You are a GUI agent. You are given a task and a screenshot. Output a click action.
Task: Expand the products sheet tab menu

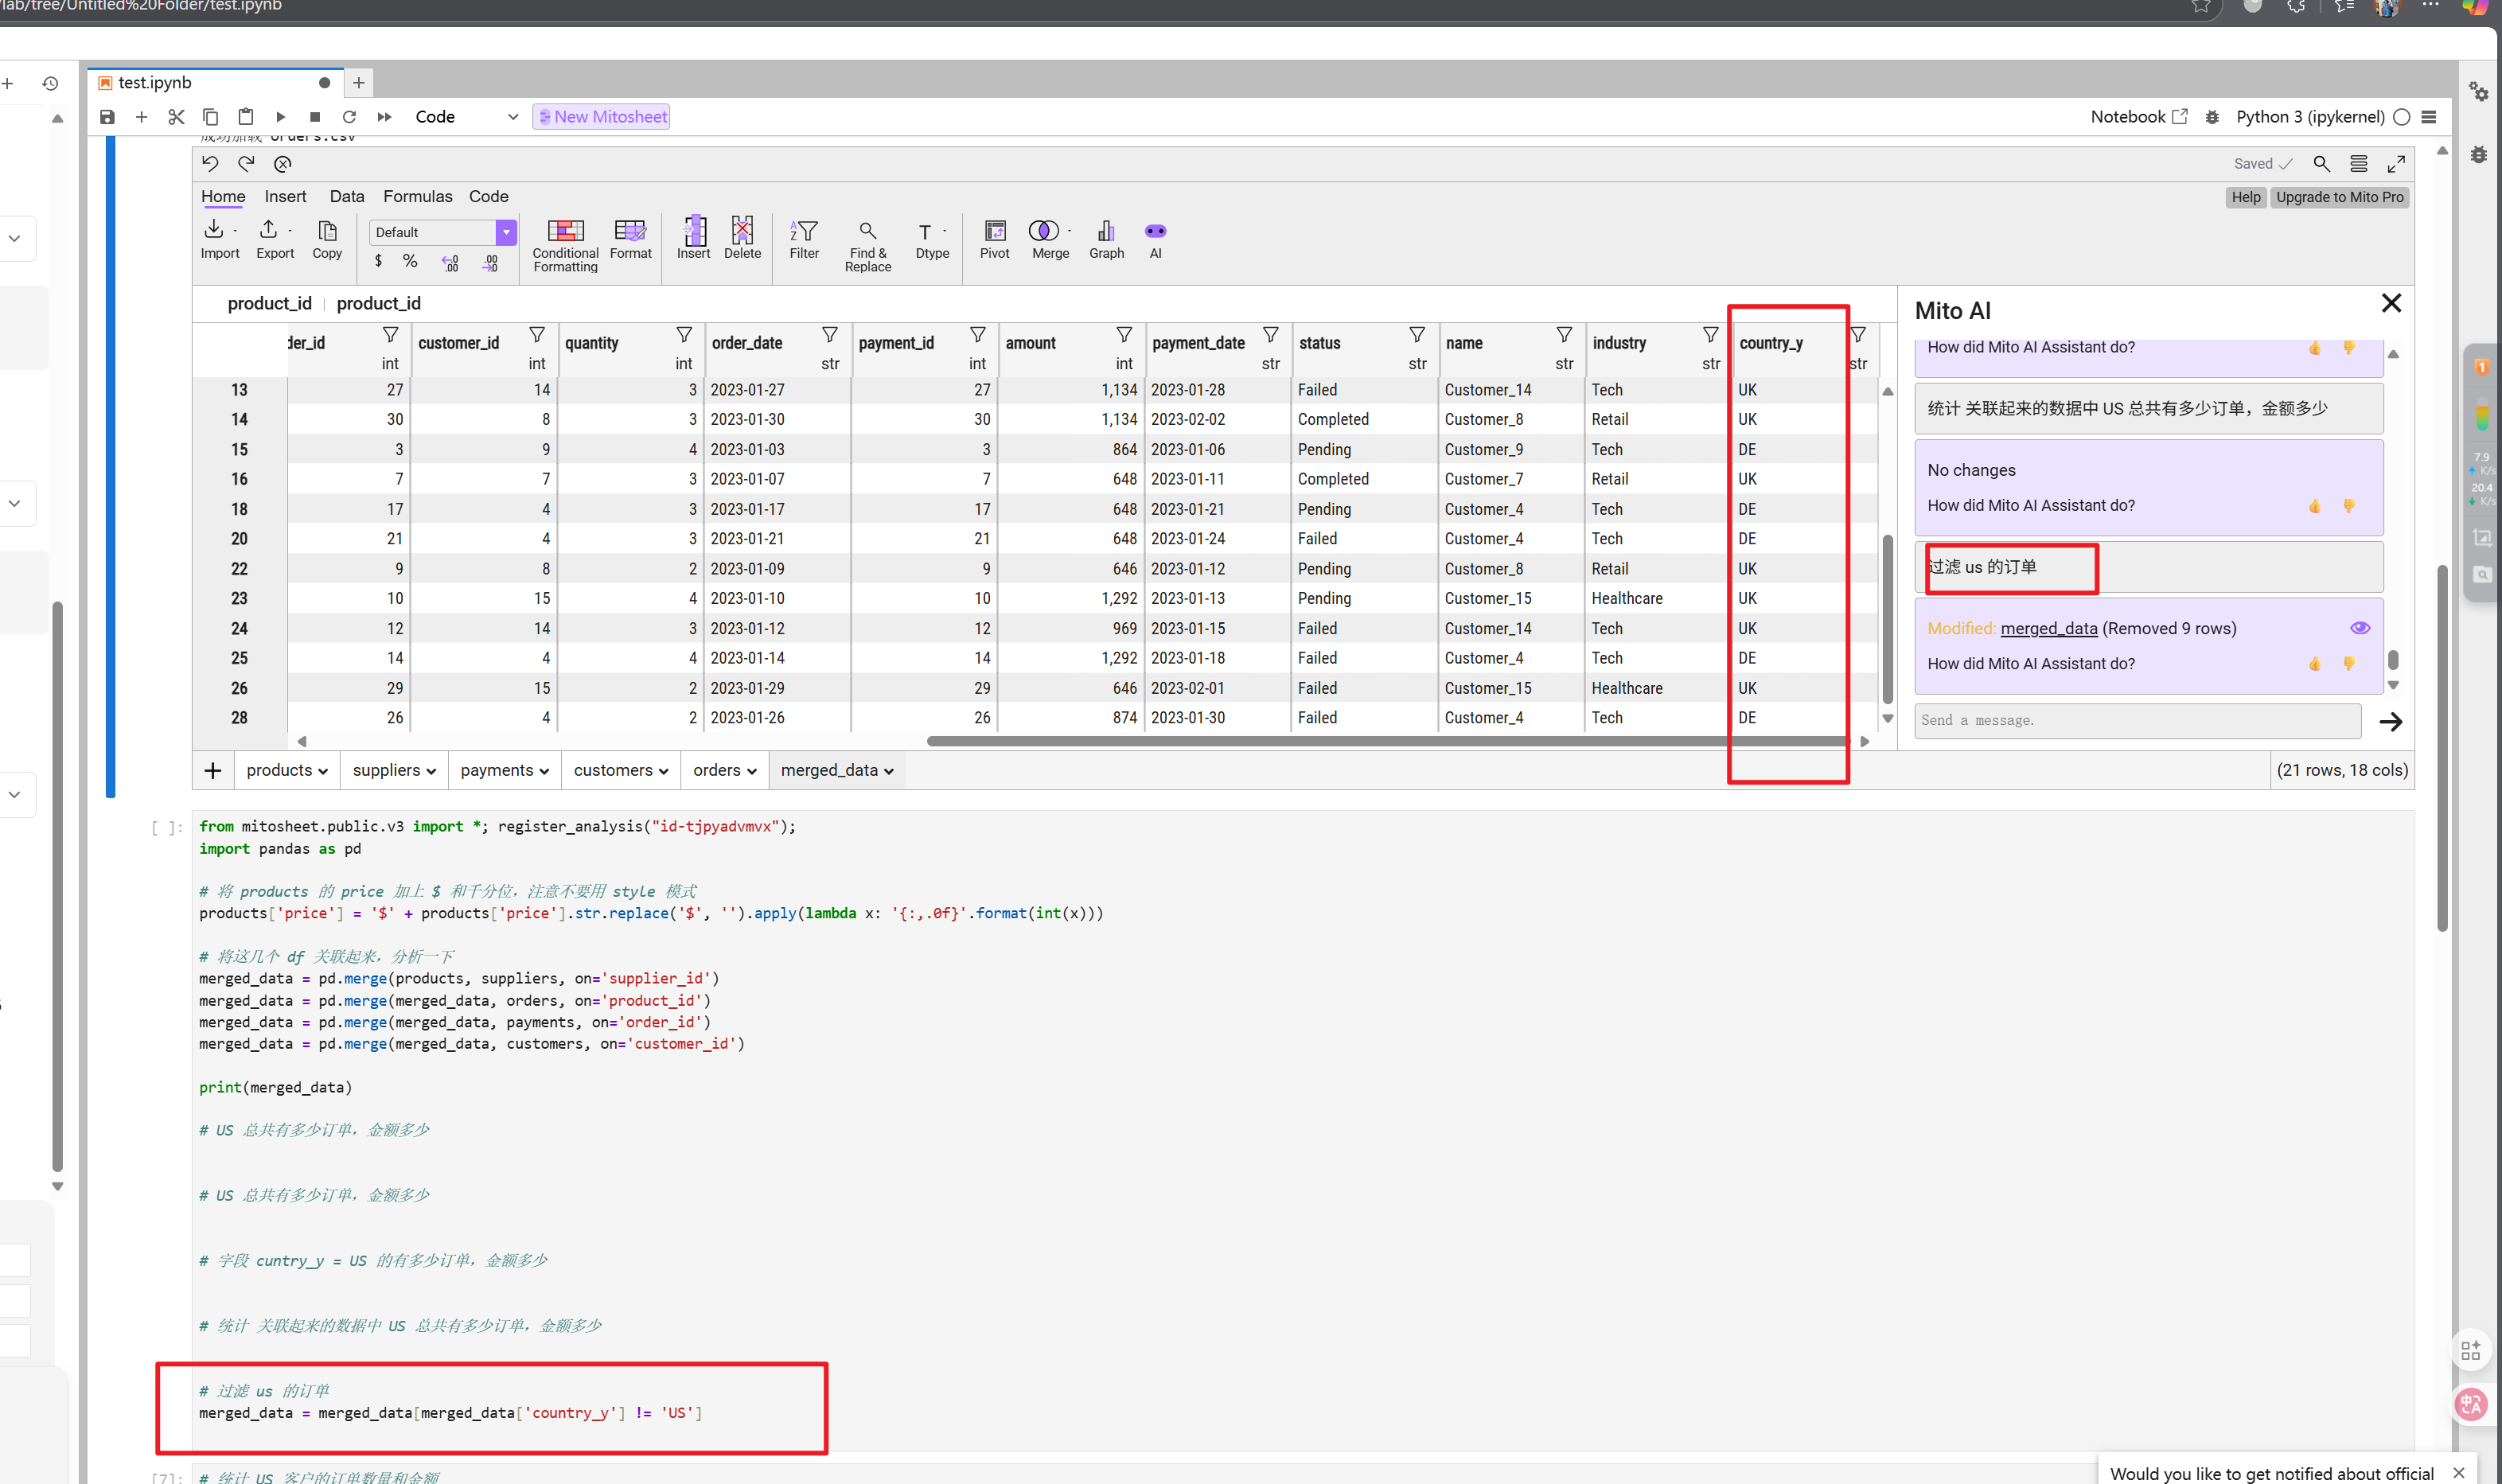click(x=323, y=771)
